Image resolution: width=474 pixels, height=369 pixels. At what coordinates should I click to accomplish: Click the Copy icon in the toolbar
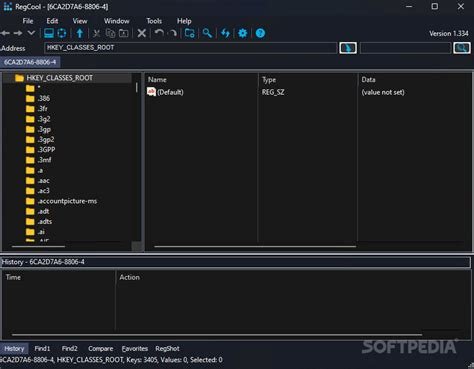point(110,33)
